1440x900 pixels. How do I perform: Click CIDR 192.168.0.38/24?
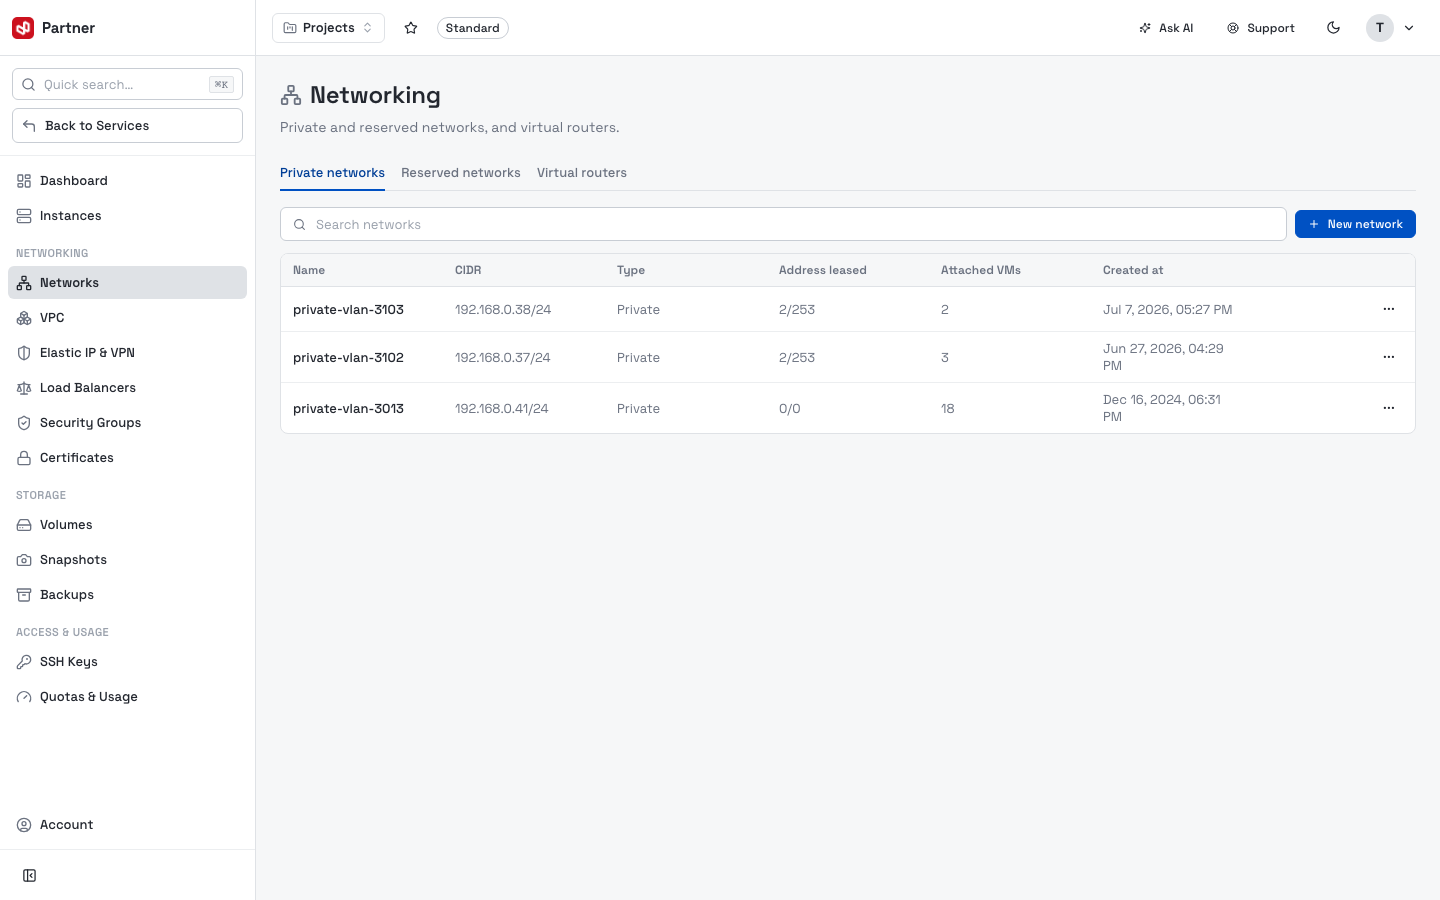(503, 309)
